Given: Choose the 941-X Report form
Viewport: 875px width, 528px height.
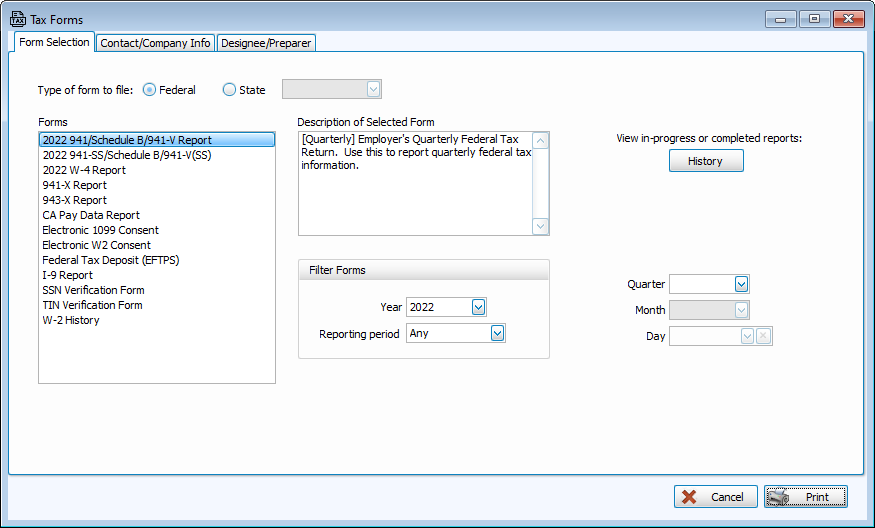Looking at the screenshot, I should point(74,185).
